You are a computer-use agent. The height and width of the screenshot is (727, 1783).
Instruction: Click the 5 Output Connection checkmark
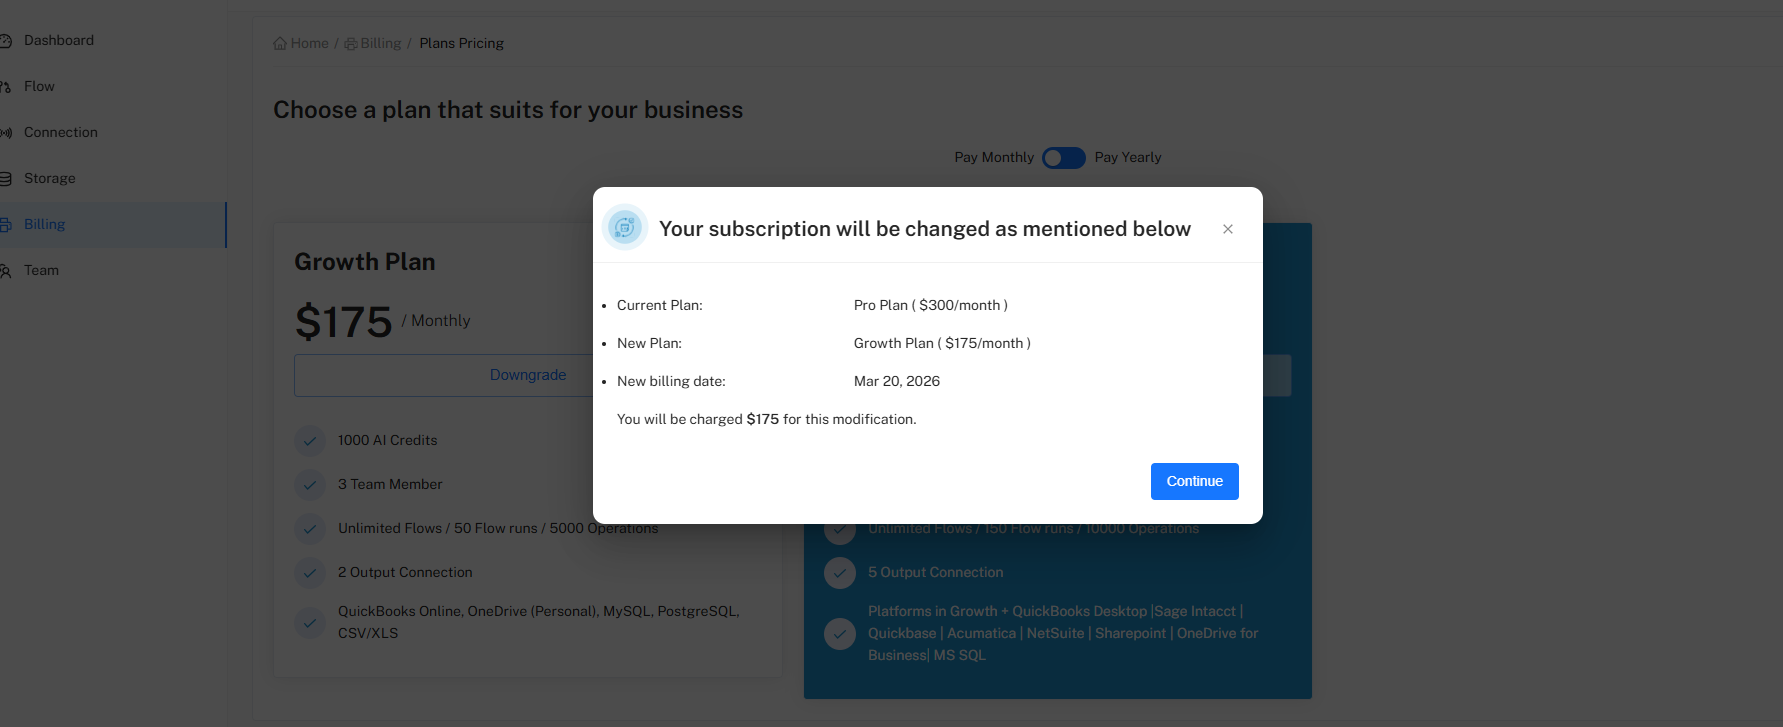point(839,572)
